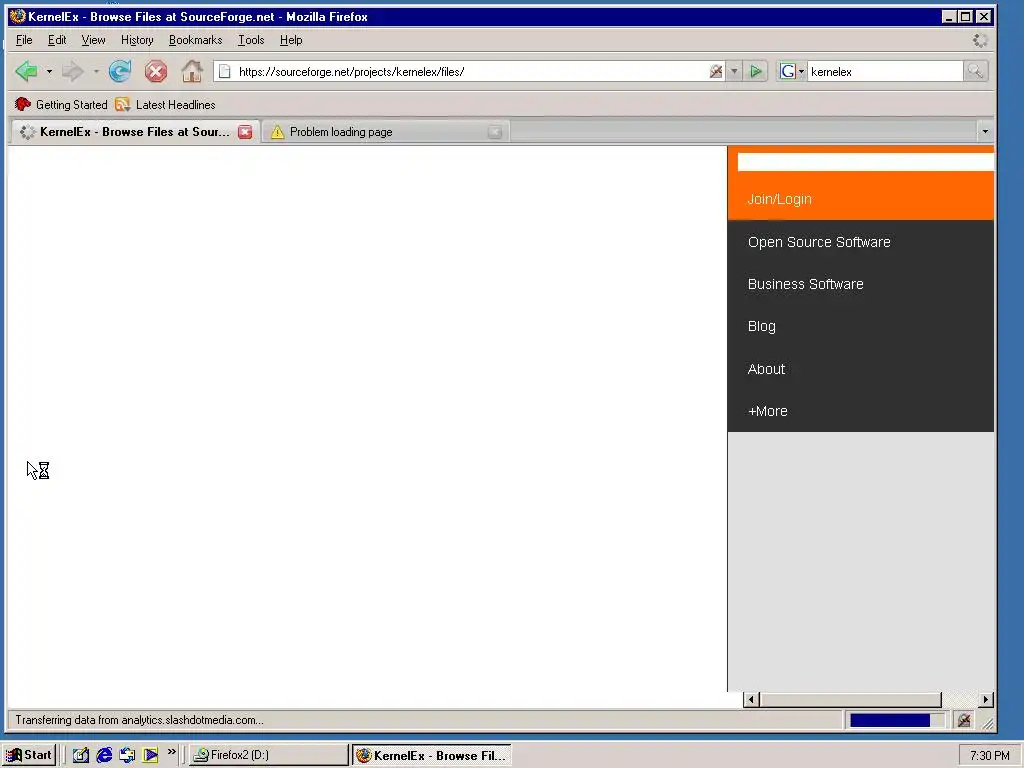1024x768 pixels.
Task: Click the green Back arrow button
Action: 26,71
